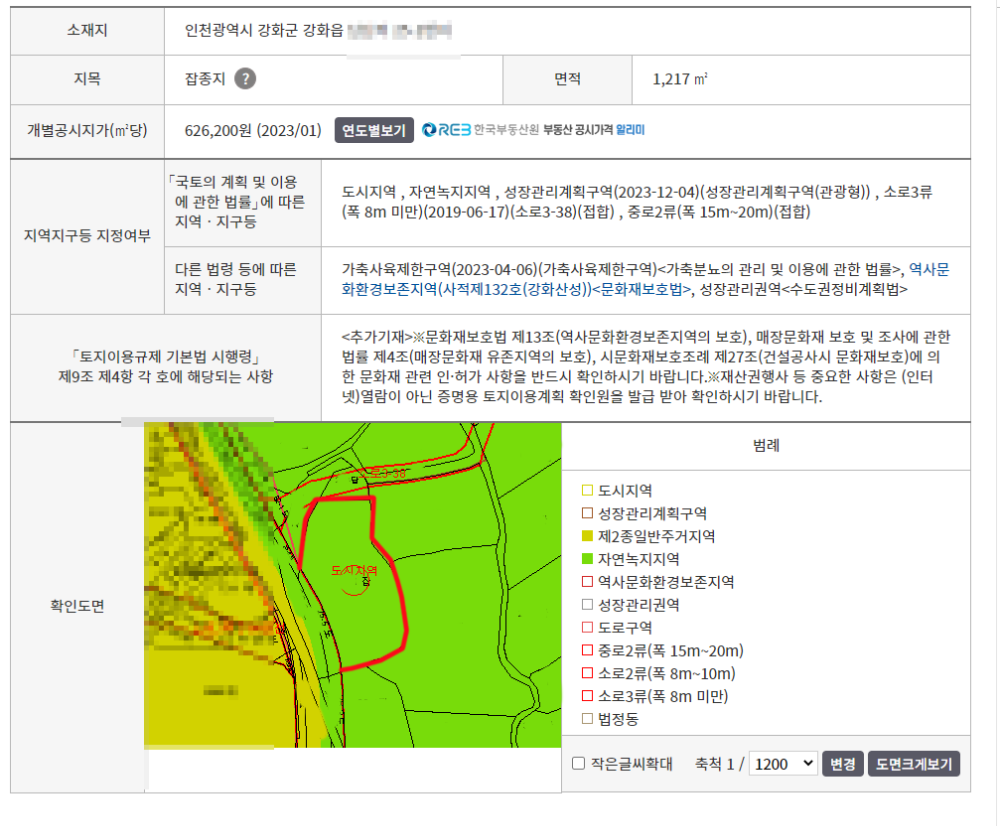Viewport: 1000px width, 826px height.
Task: Click the green 자연녹지지역 legend swatch
Action: click(587, 560)
